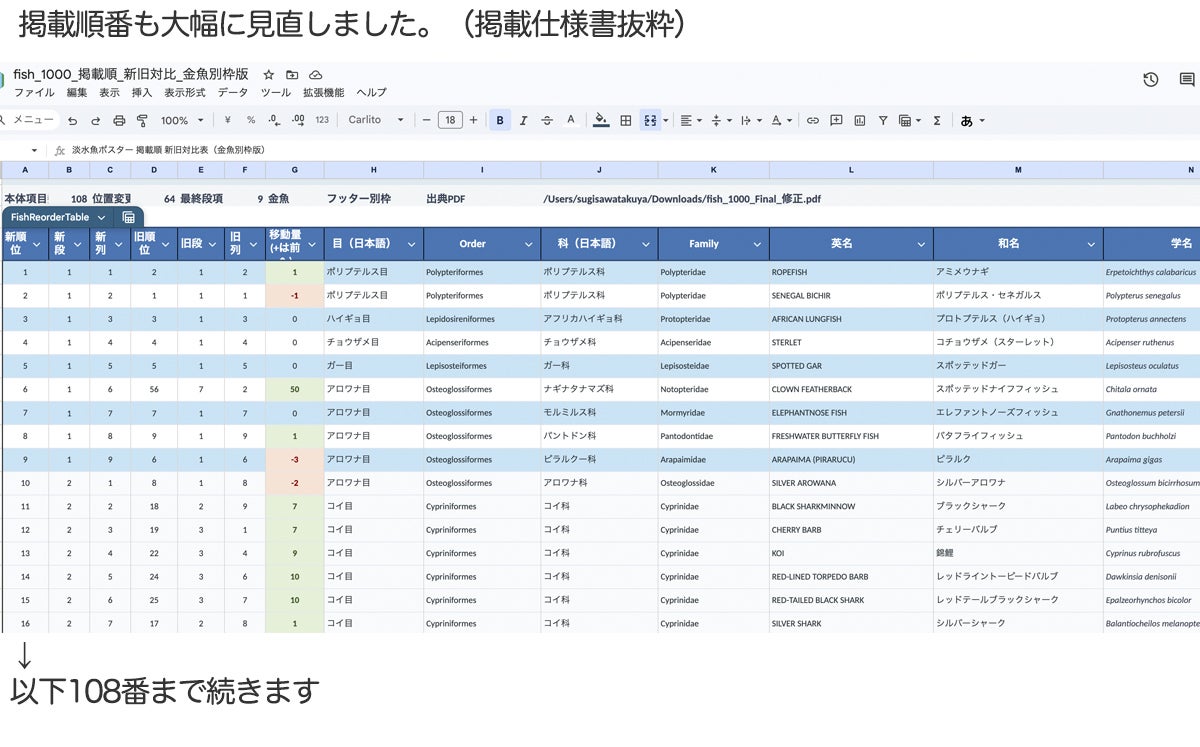This screenshot has height=747, width=1200.
Task: Click the メニュー search box
Action: pyautogui.click(x=30, y=120)
